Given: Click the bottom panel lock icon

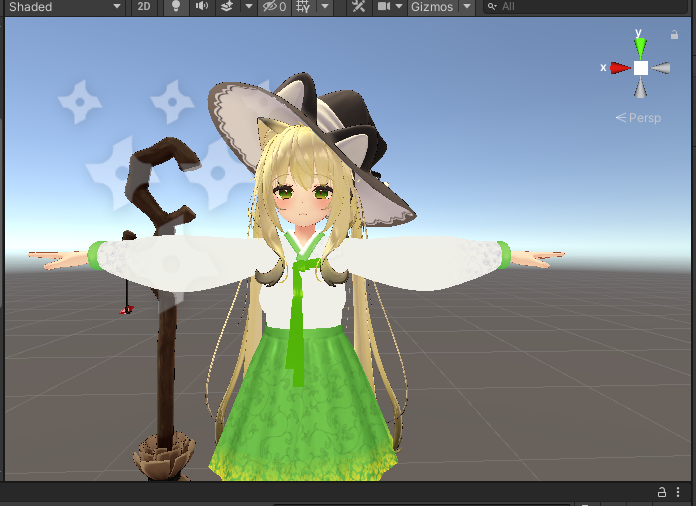Looking at the screenshot, I should click(661, 492).
